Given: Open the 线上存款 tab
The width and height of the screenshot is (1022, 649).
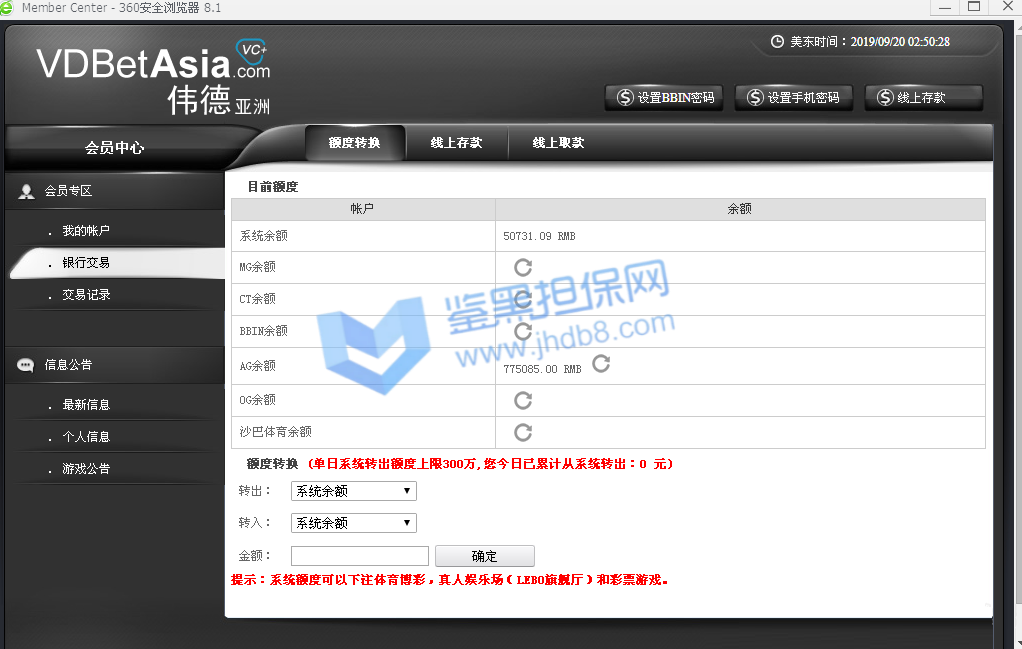Looking at the screenshot, I should coord(456,143).
